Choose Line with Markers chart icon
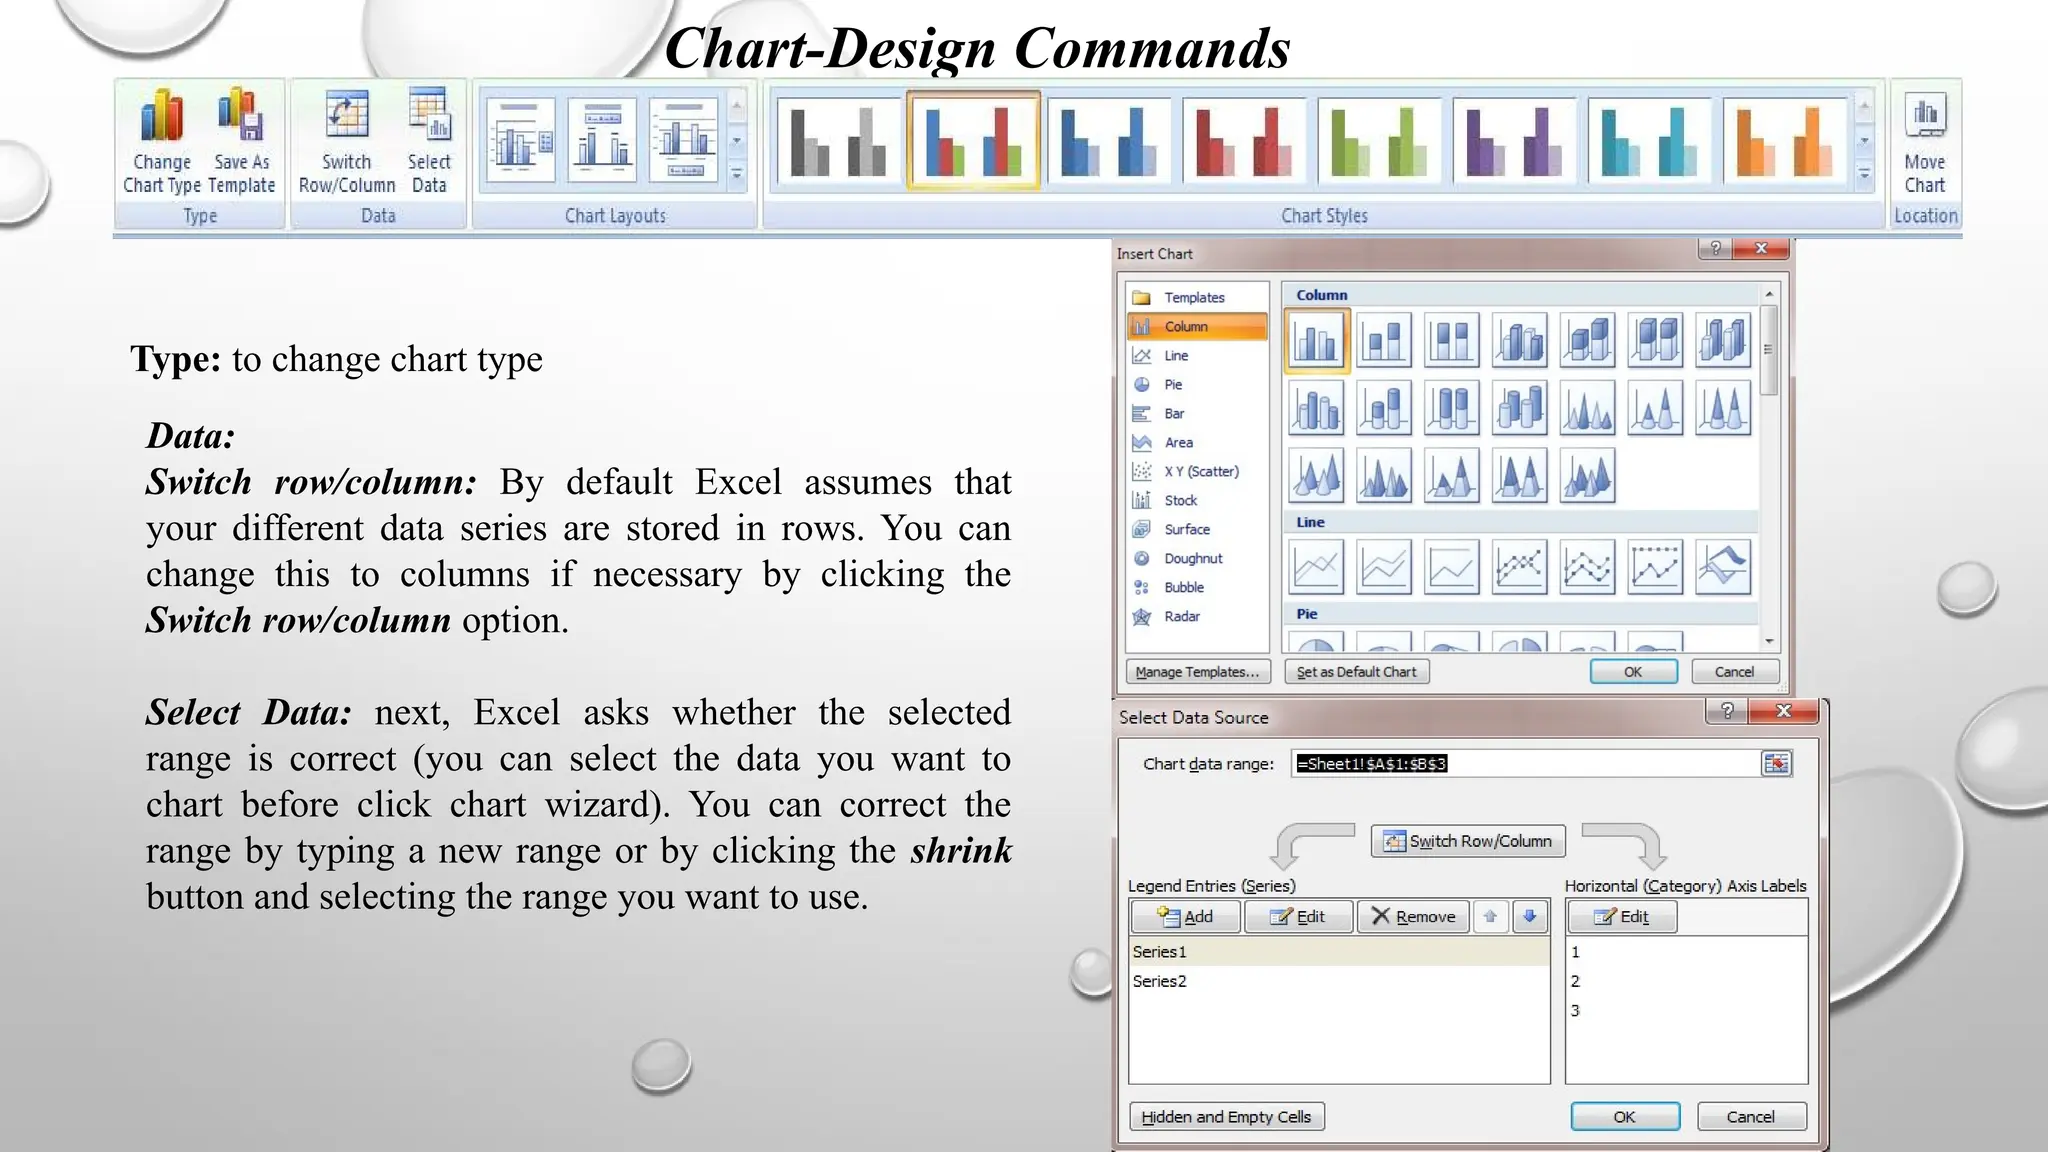 coord(1520,567)
